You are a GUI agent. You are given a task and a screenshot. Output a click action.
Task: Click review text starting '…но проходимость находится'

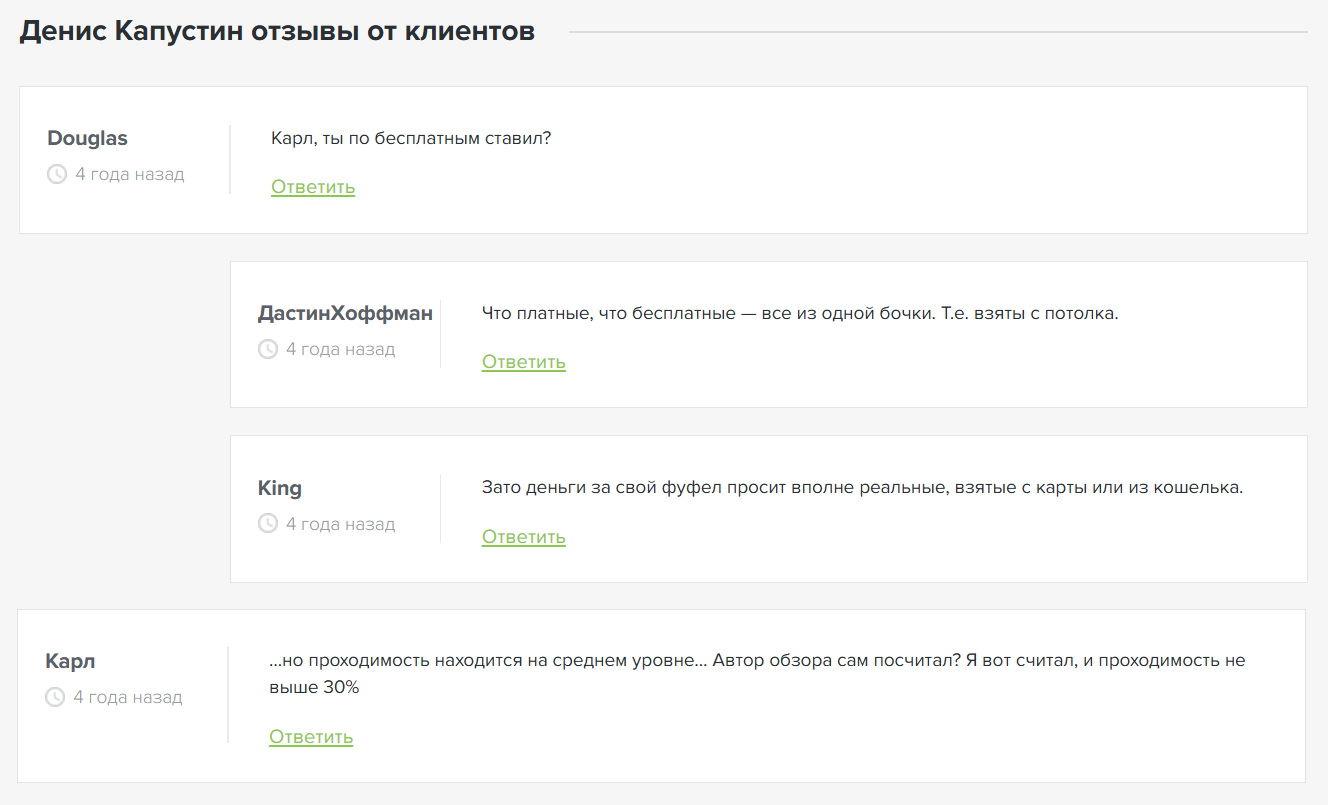point(757,674)
